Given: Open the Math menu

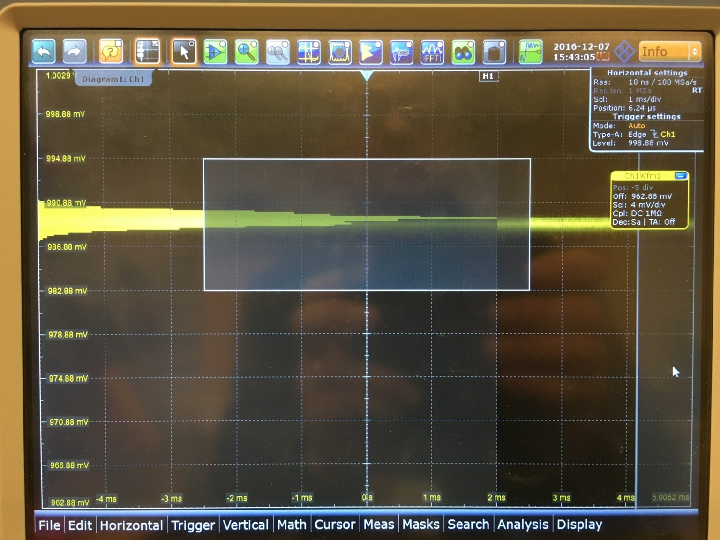Looking at the screenshot, I should pyautogui.click(x=292, y=524).
